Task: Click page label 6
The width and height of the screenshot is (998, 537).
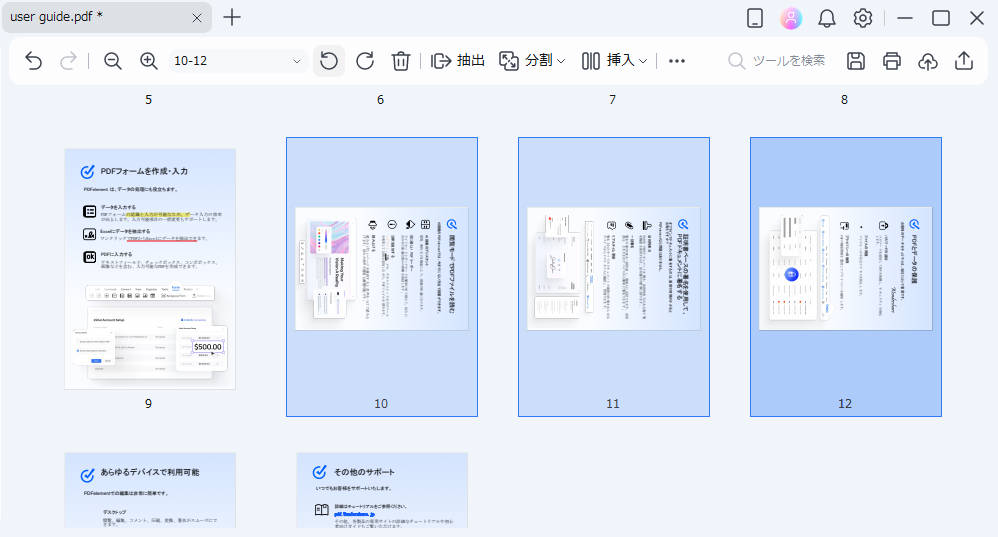Action: click(381, 100)
